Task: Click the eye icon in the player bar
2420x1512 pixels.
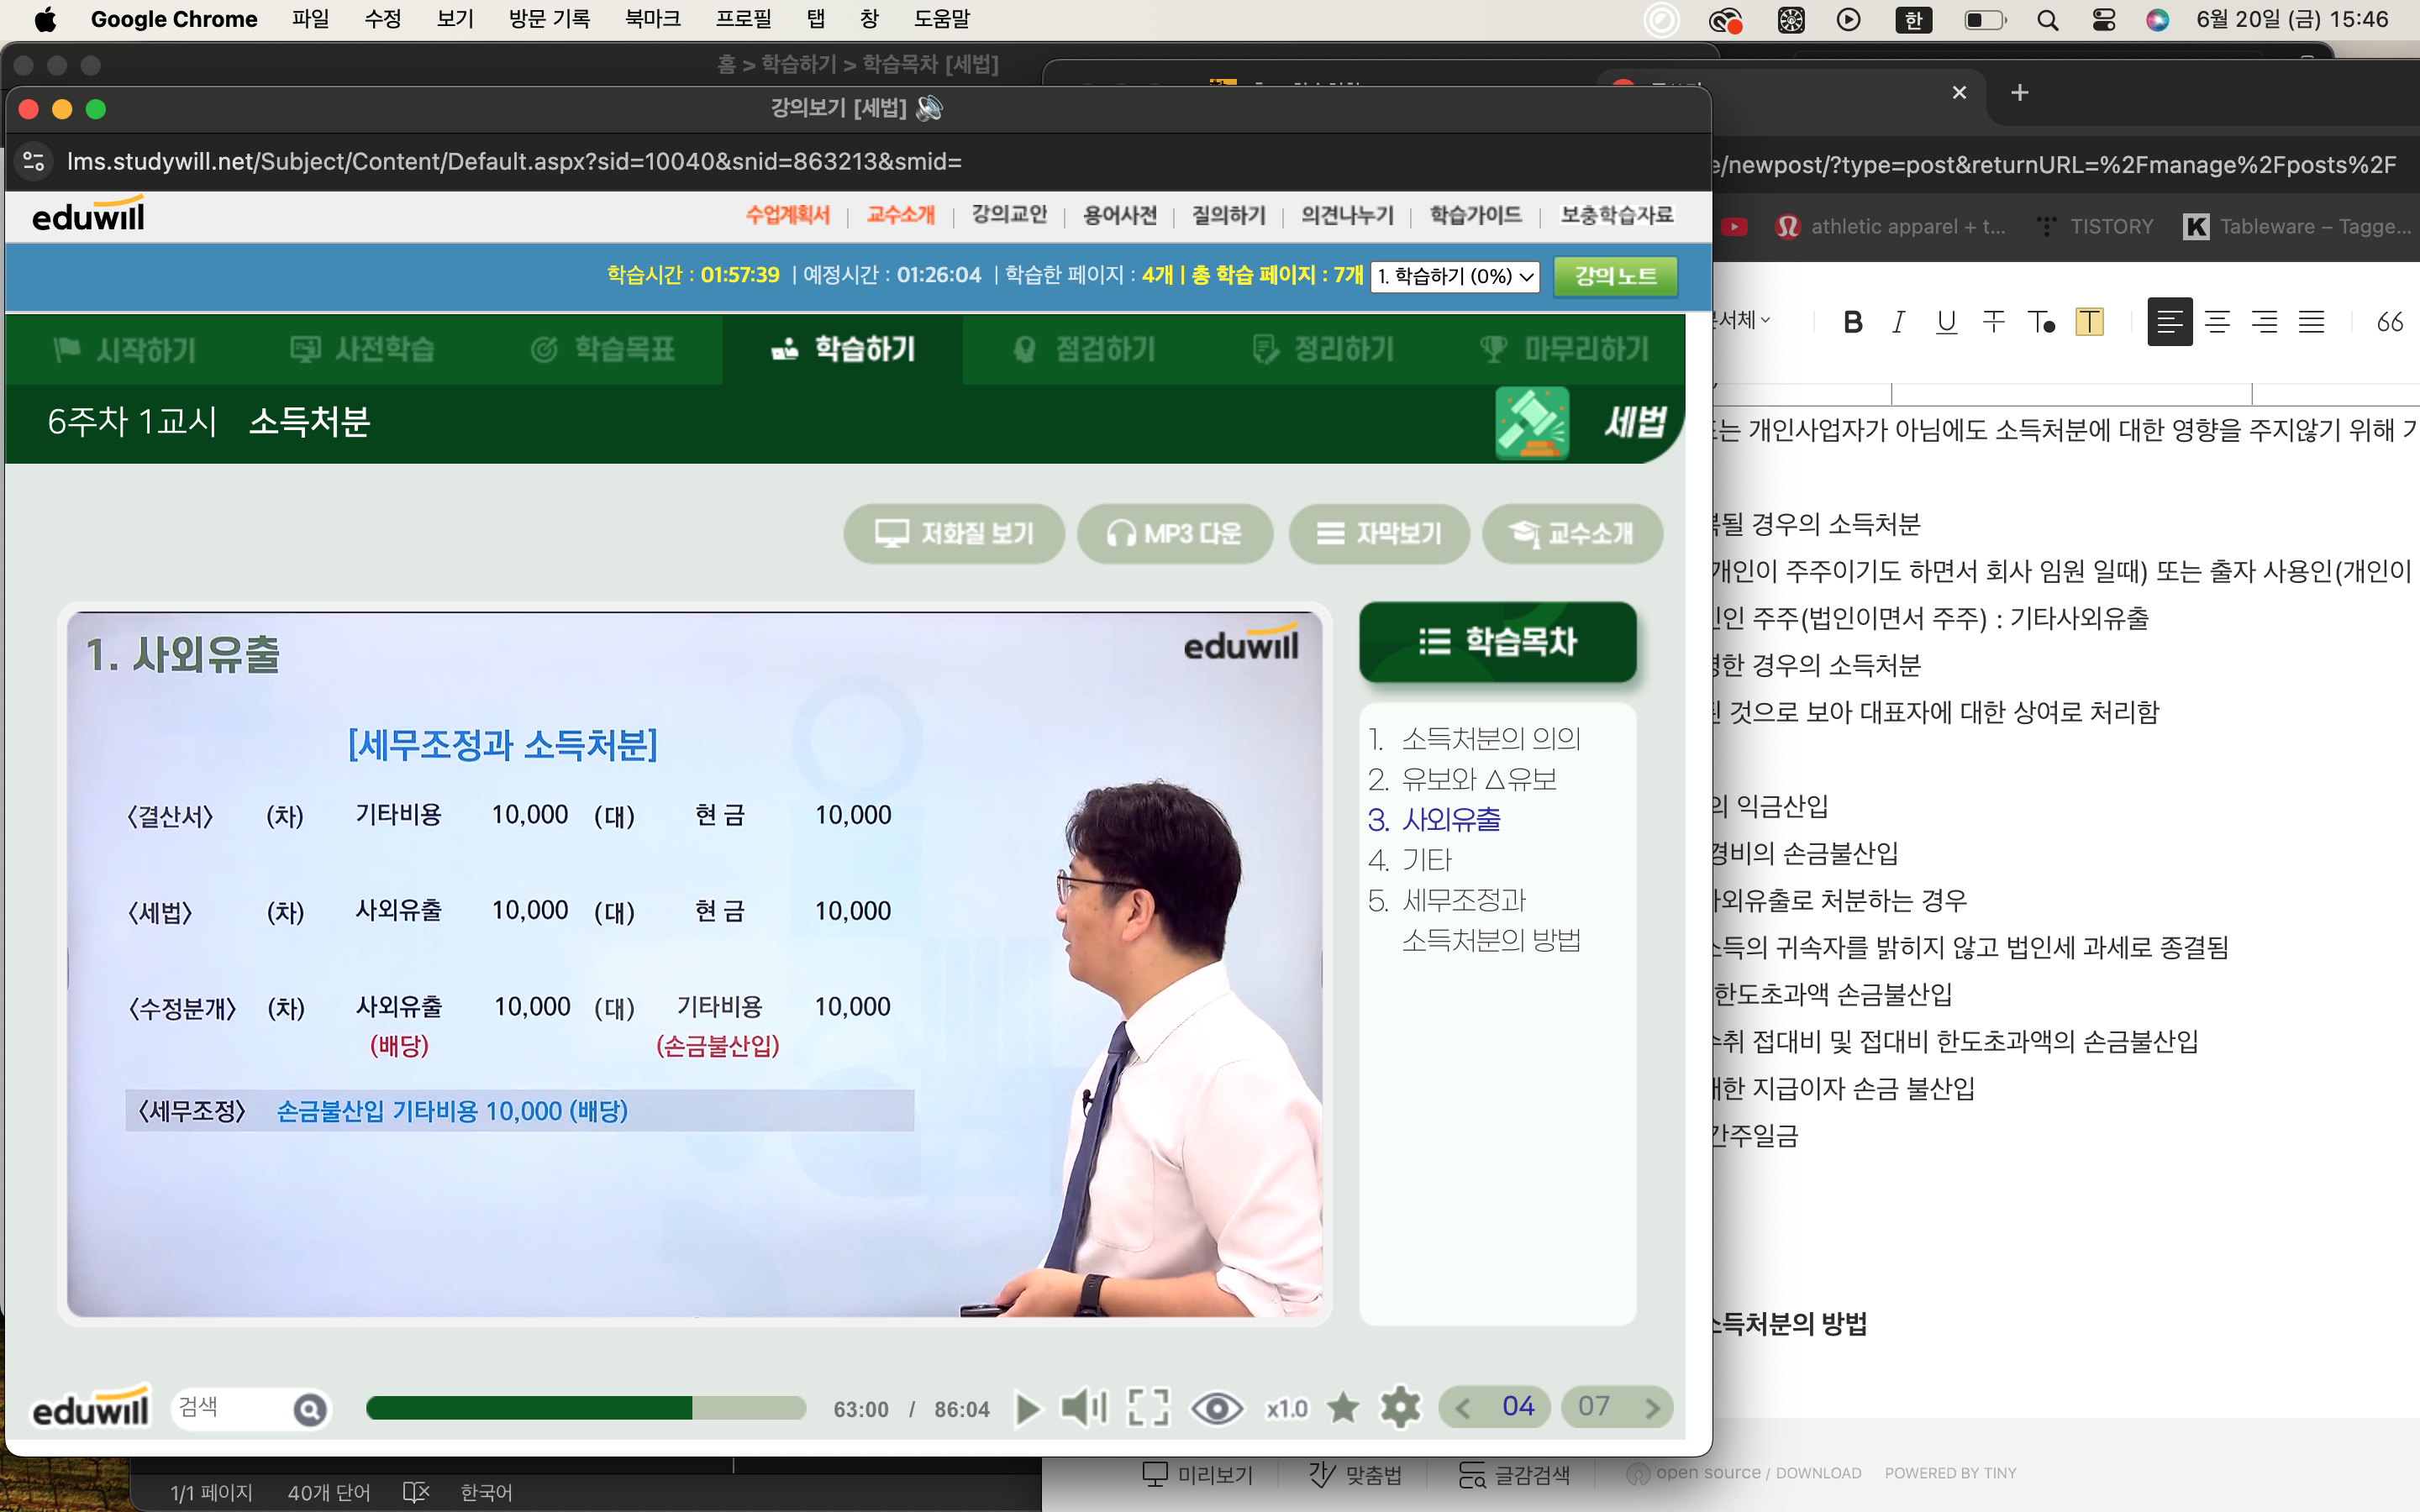Action: point(1216,1408)
